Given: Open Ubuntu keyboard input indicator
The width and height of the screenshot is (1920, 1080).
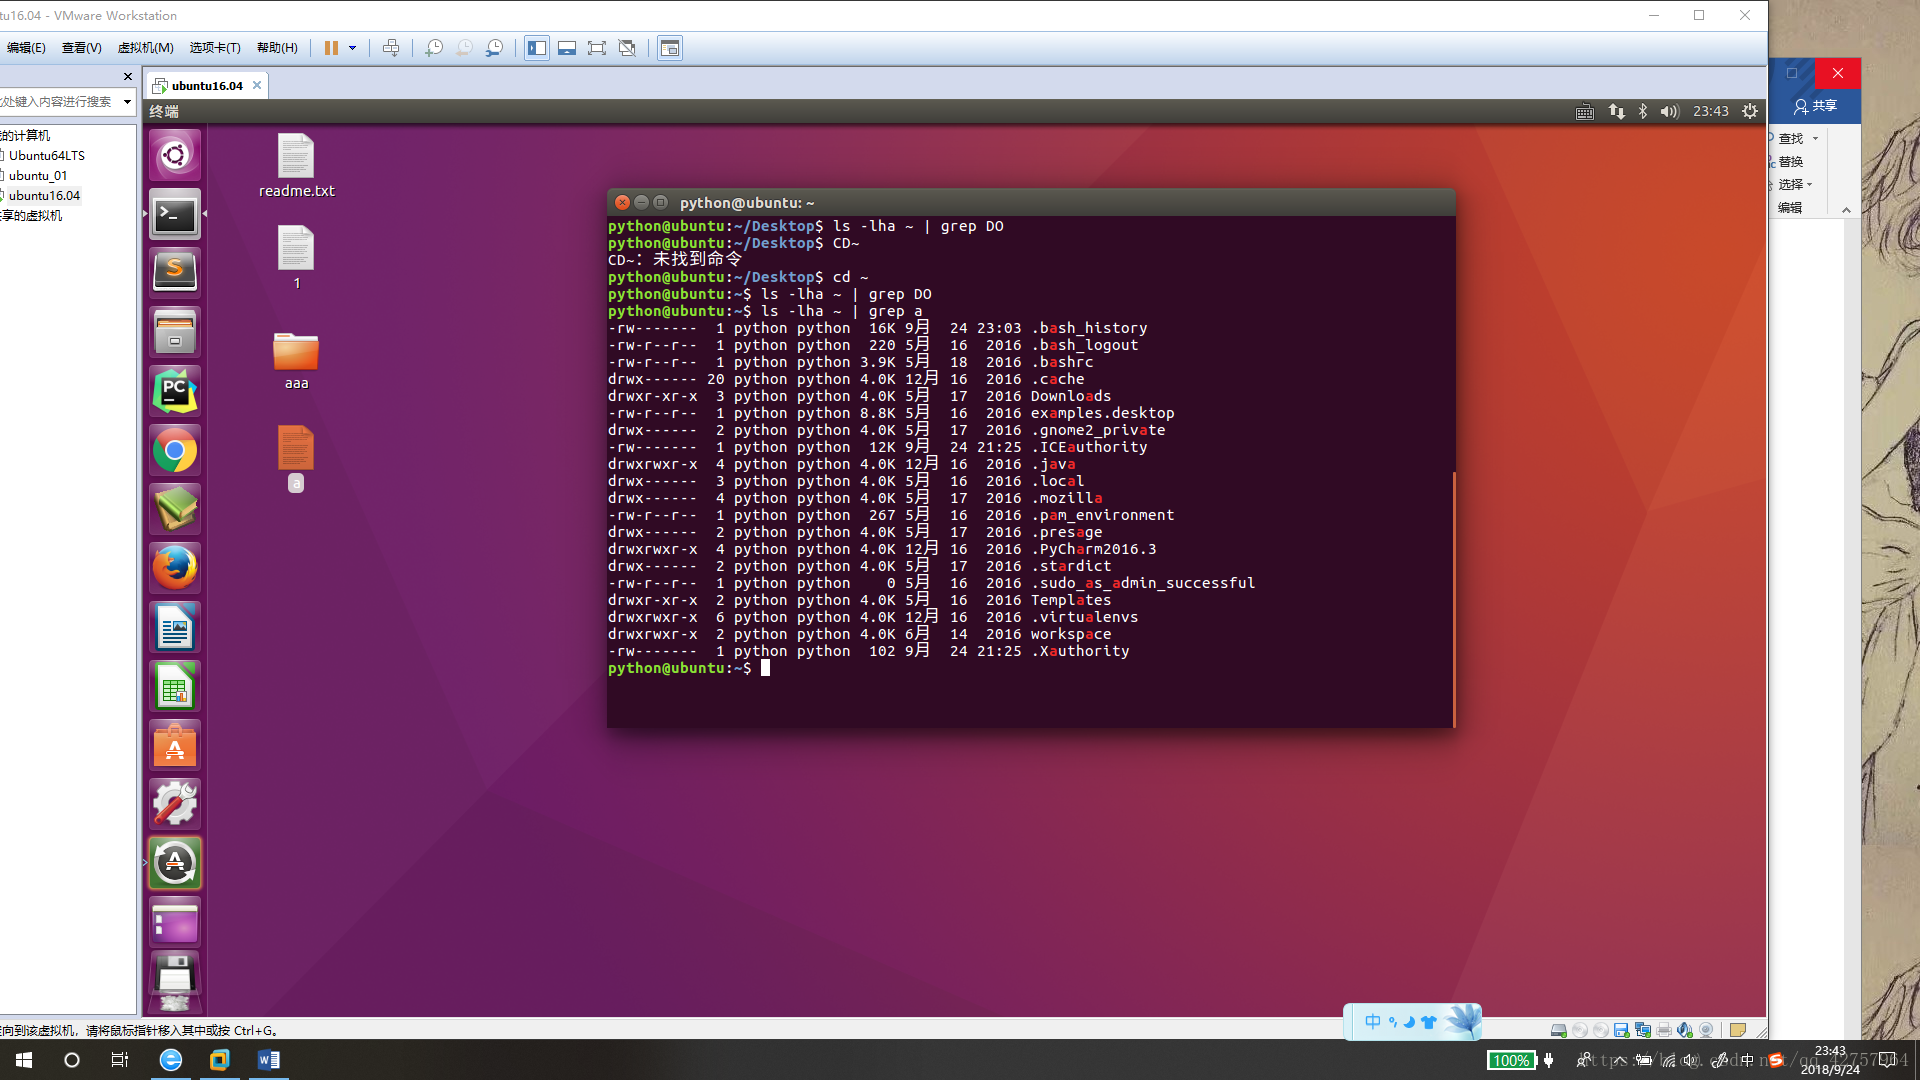Looking at the screenshot, I should pos(1585,111).
